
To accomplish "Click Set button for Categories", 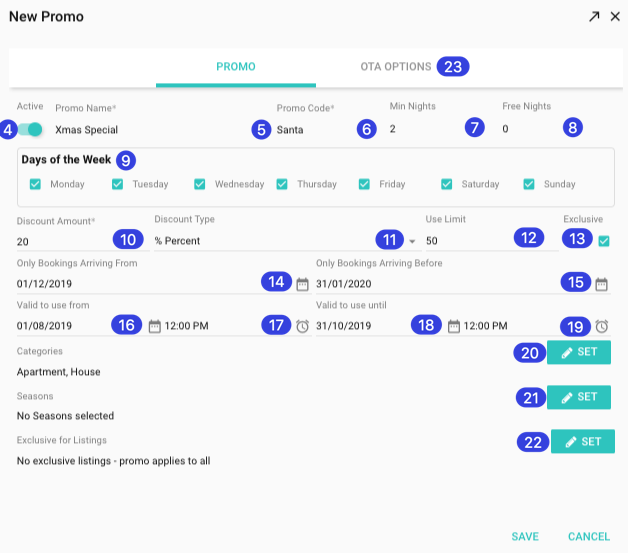I will [579, 352].
